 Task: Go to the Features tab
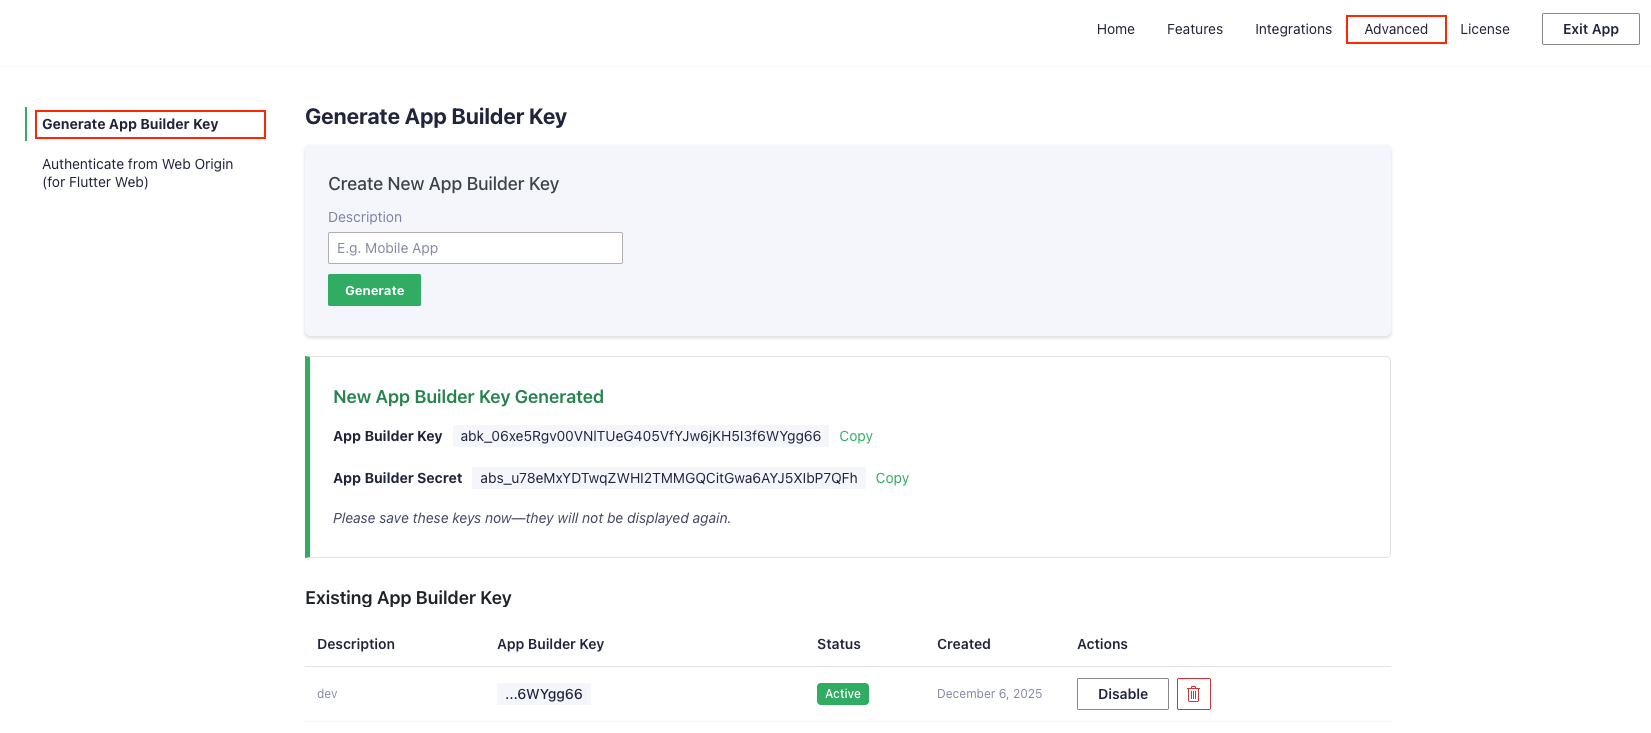coord(1194,29)
